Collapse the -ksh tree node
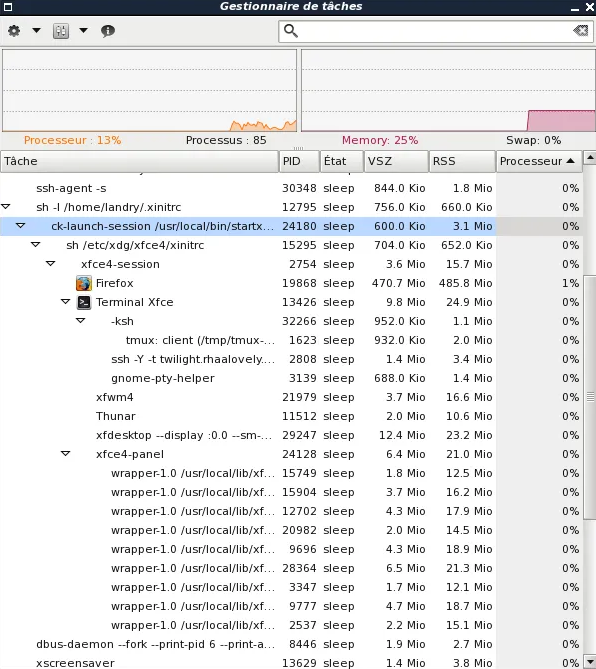 [x=80, y=320]
